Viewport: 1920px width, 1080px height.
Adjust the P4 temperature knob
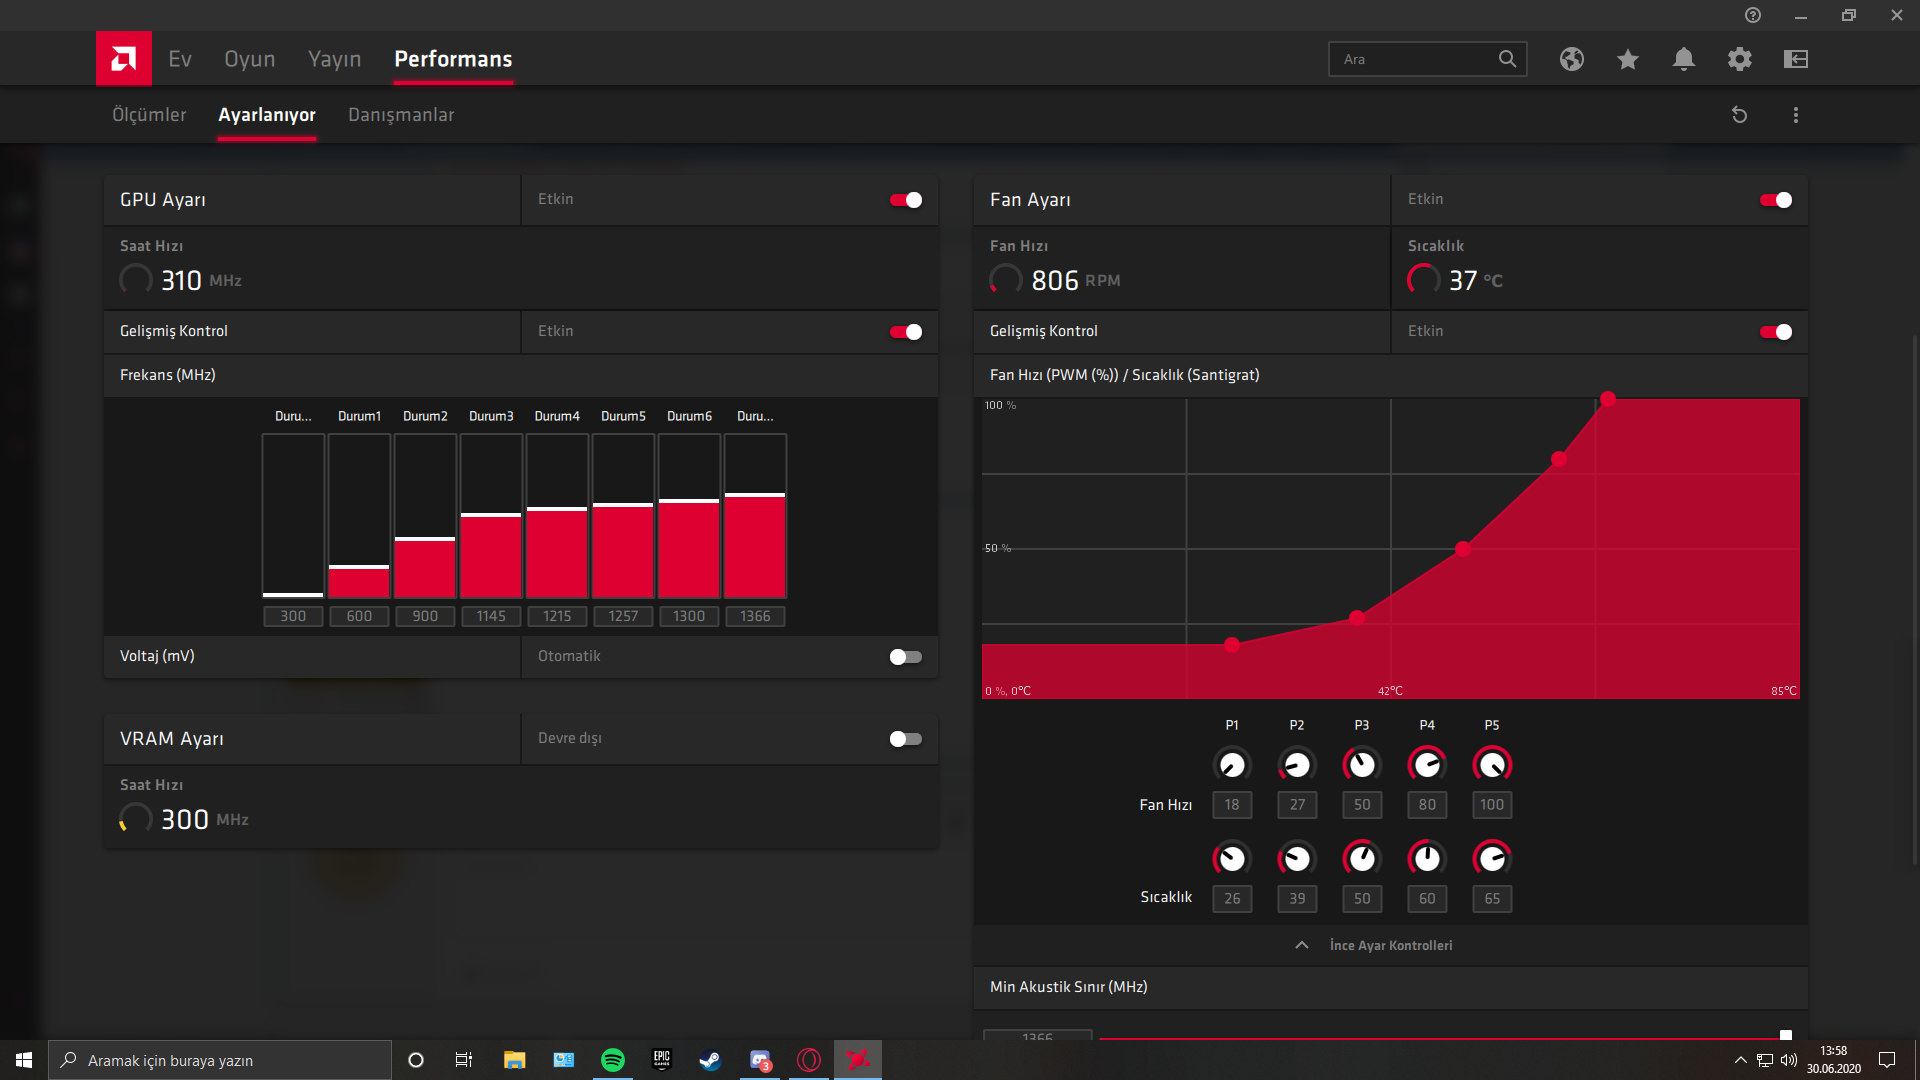coord(1427,858)
